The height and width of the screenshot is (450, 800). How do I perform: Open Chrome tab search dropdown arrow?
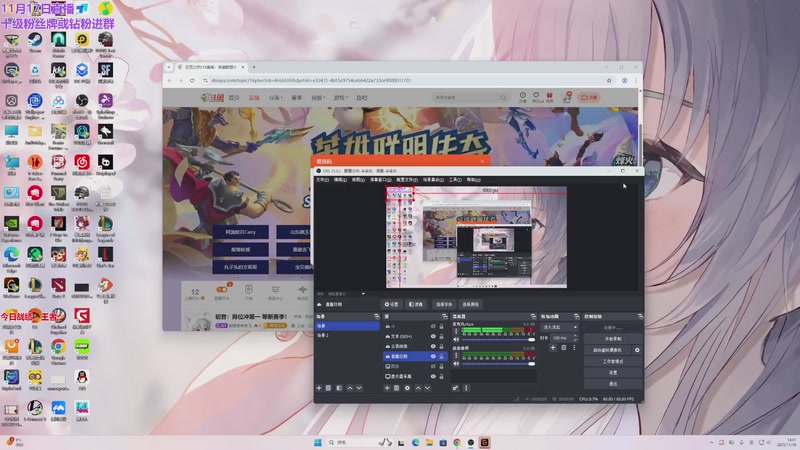pos(169,67)
